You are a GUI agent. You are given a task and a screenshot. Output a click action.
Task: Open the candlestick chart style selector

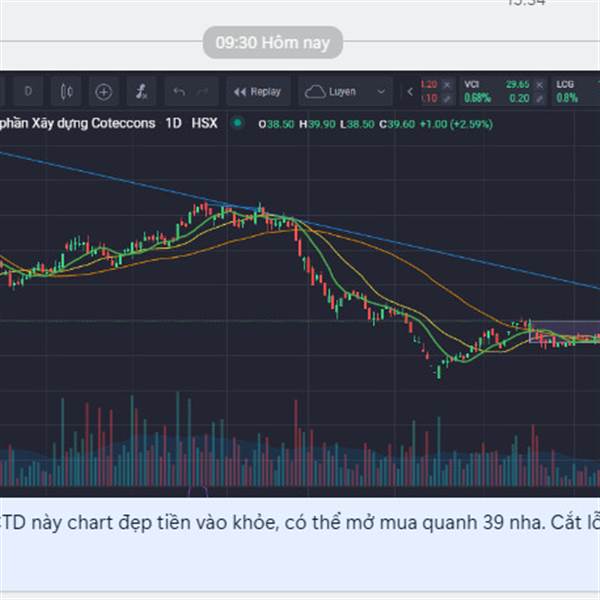pyautogui.click(x=66, y=91)
